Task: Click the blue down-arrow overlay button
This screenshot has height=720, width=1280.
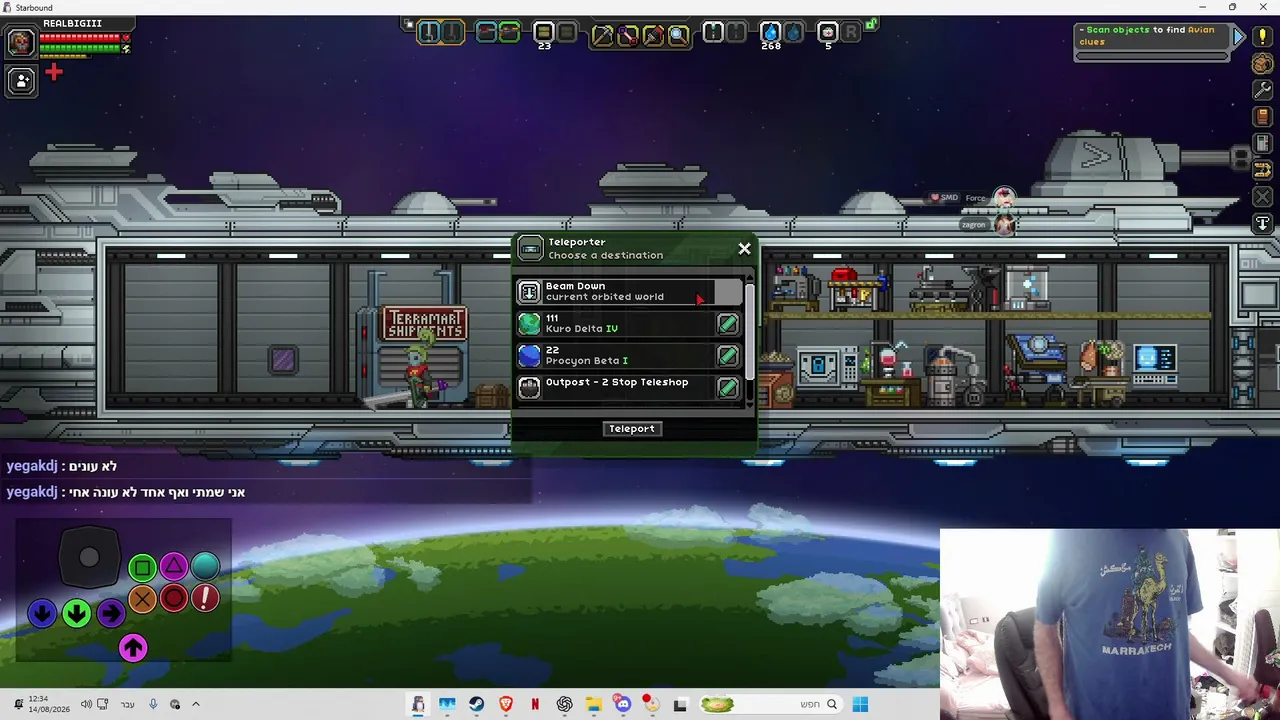Action: pyautogui.click(x=42, y=613)
